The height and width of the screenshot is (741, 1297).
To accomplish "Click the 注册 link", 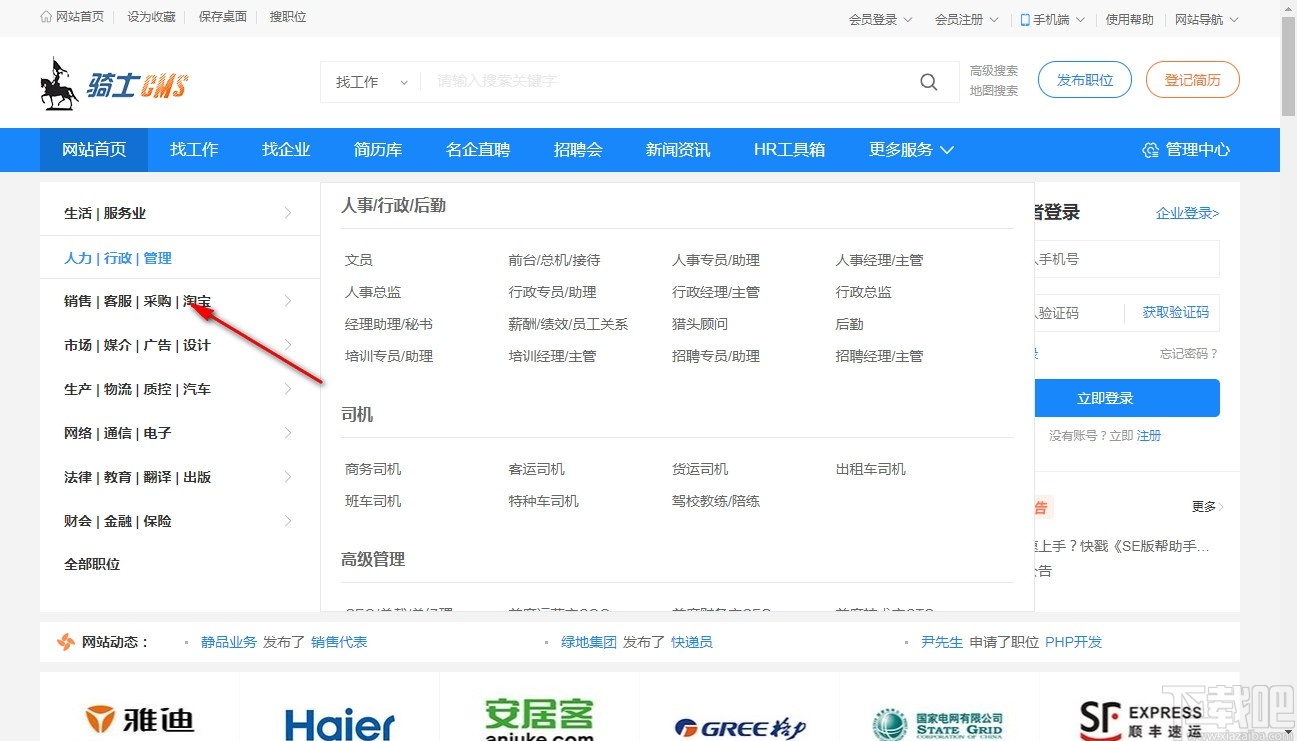I will [1149, 436].
